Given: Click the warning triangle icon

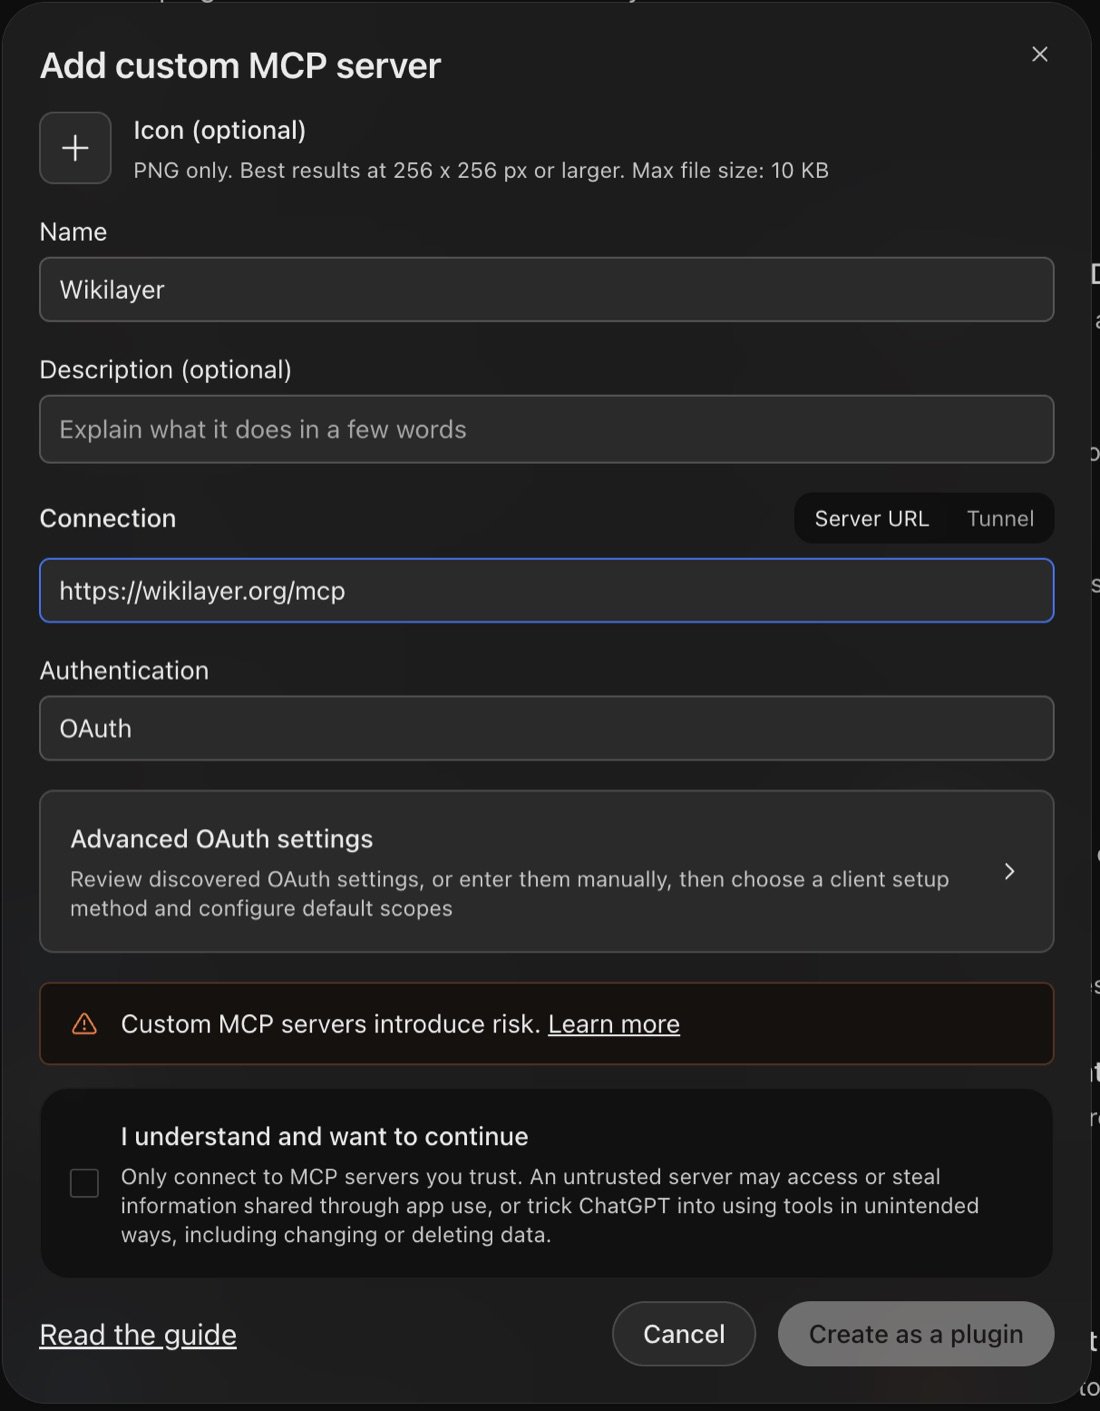Looking at the screenshot, I should (x=85, y=1024).
